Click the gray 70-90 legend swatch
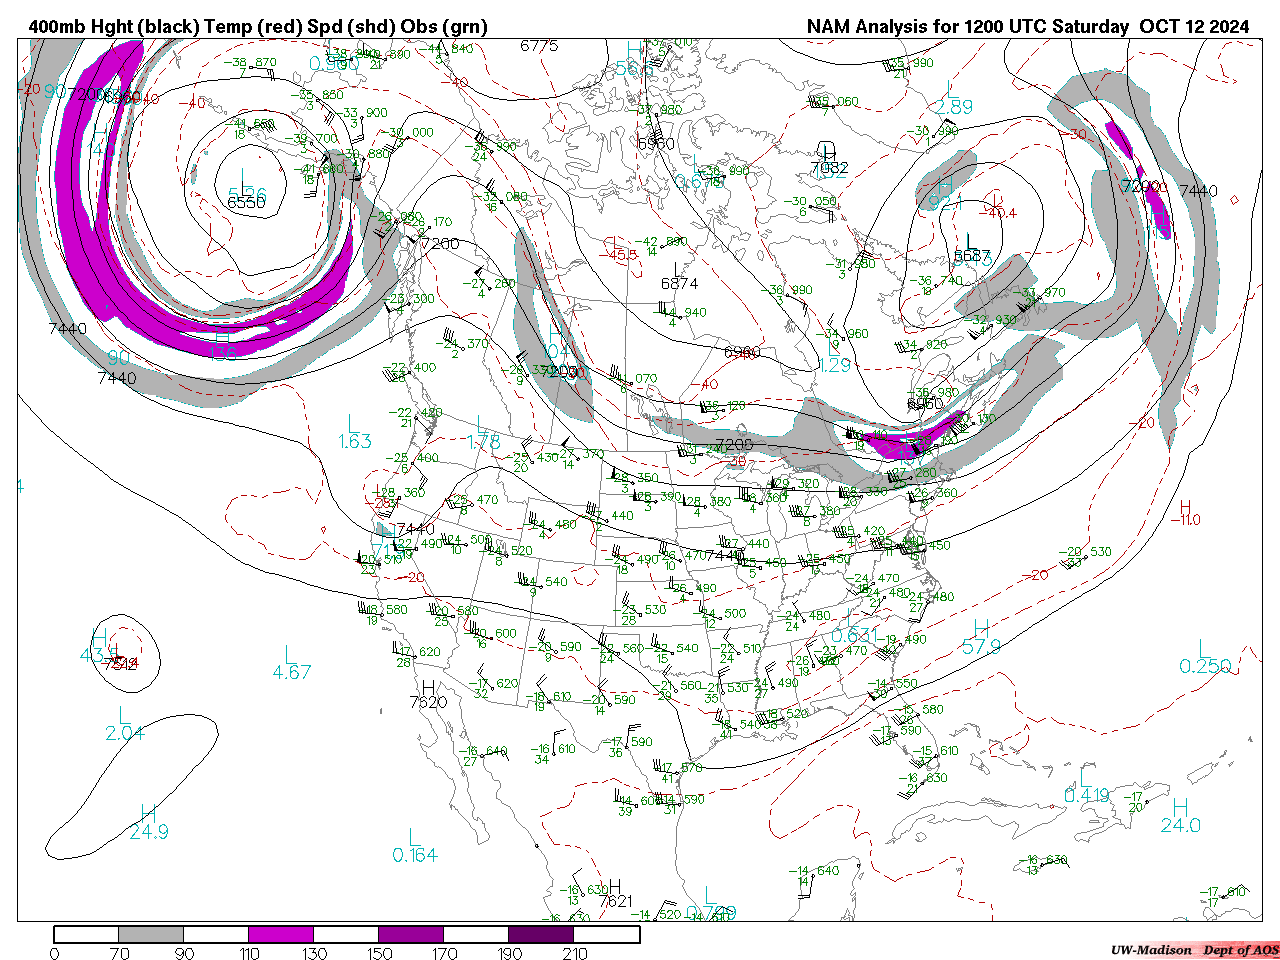Viewport: 1280px width, 960px height. tap(151, 935)
